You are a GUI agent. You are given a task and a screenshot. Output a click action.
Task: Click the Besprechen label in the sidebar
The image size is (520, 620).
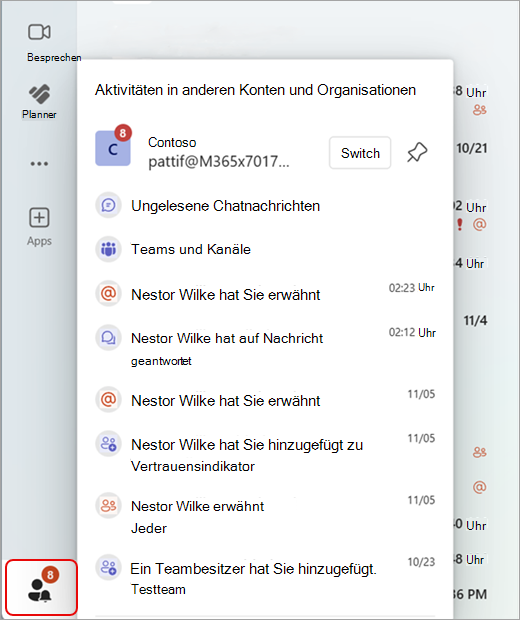pos(54,57)
